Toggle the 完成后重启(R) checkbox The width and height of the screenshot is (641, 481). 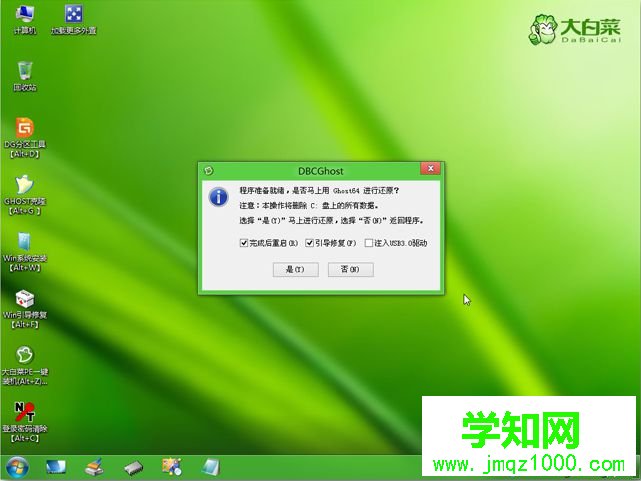[244, 243]
